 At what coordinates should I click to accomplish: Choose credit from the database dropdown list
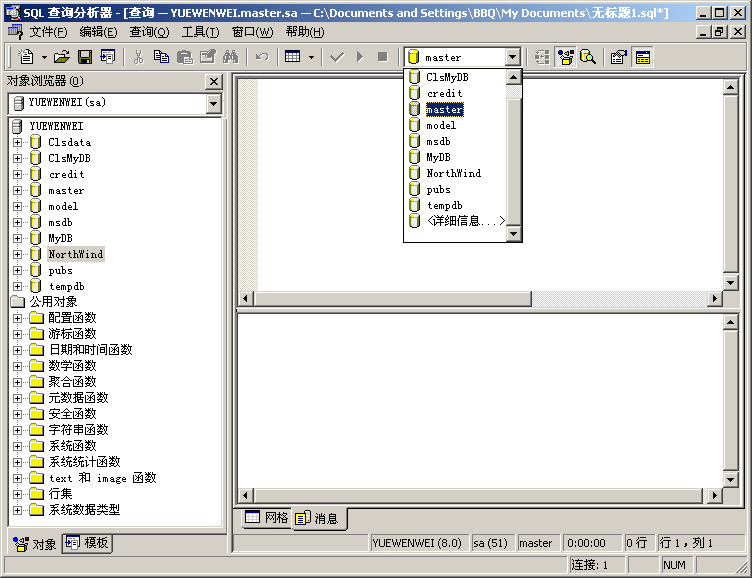pyautogui.click(x=445, y=94)
